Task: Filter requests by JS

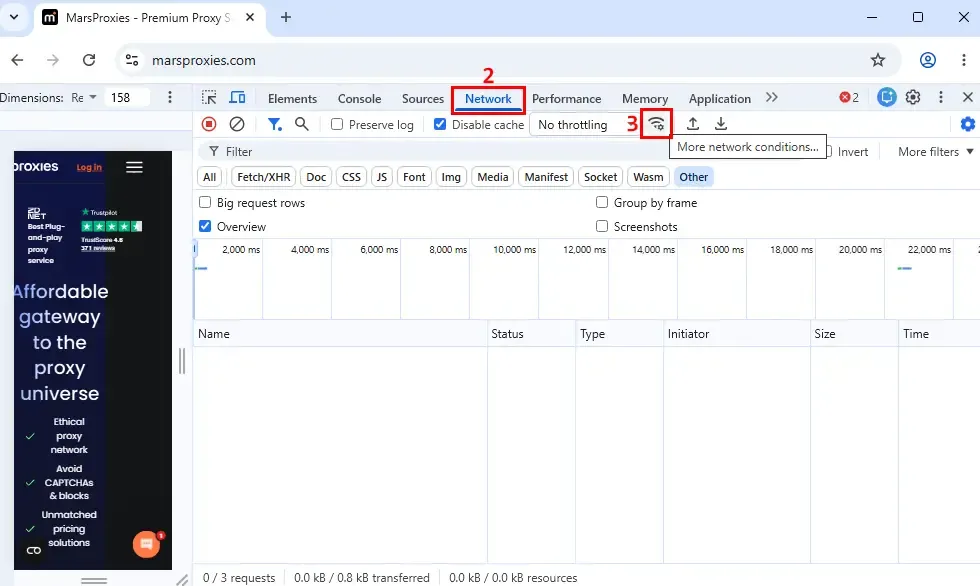Action: pos(381,177)
